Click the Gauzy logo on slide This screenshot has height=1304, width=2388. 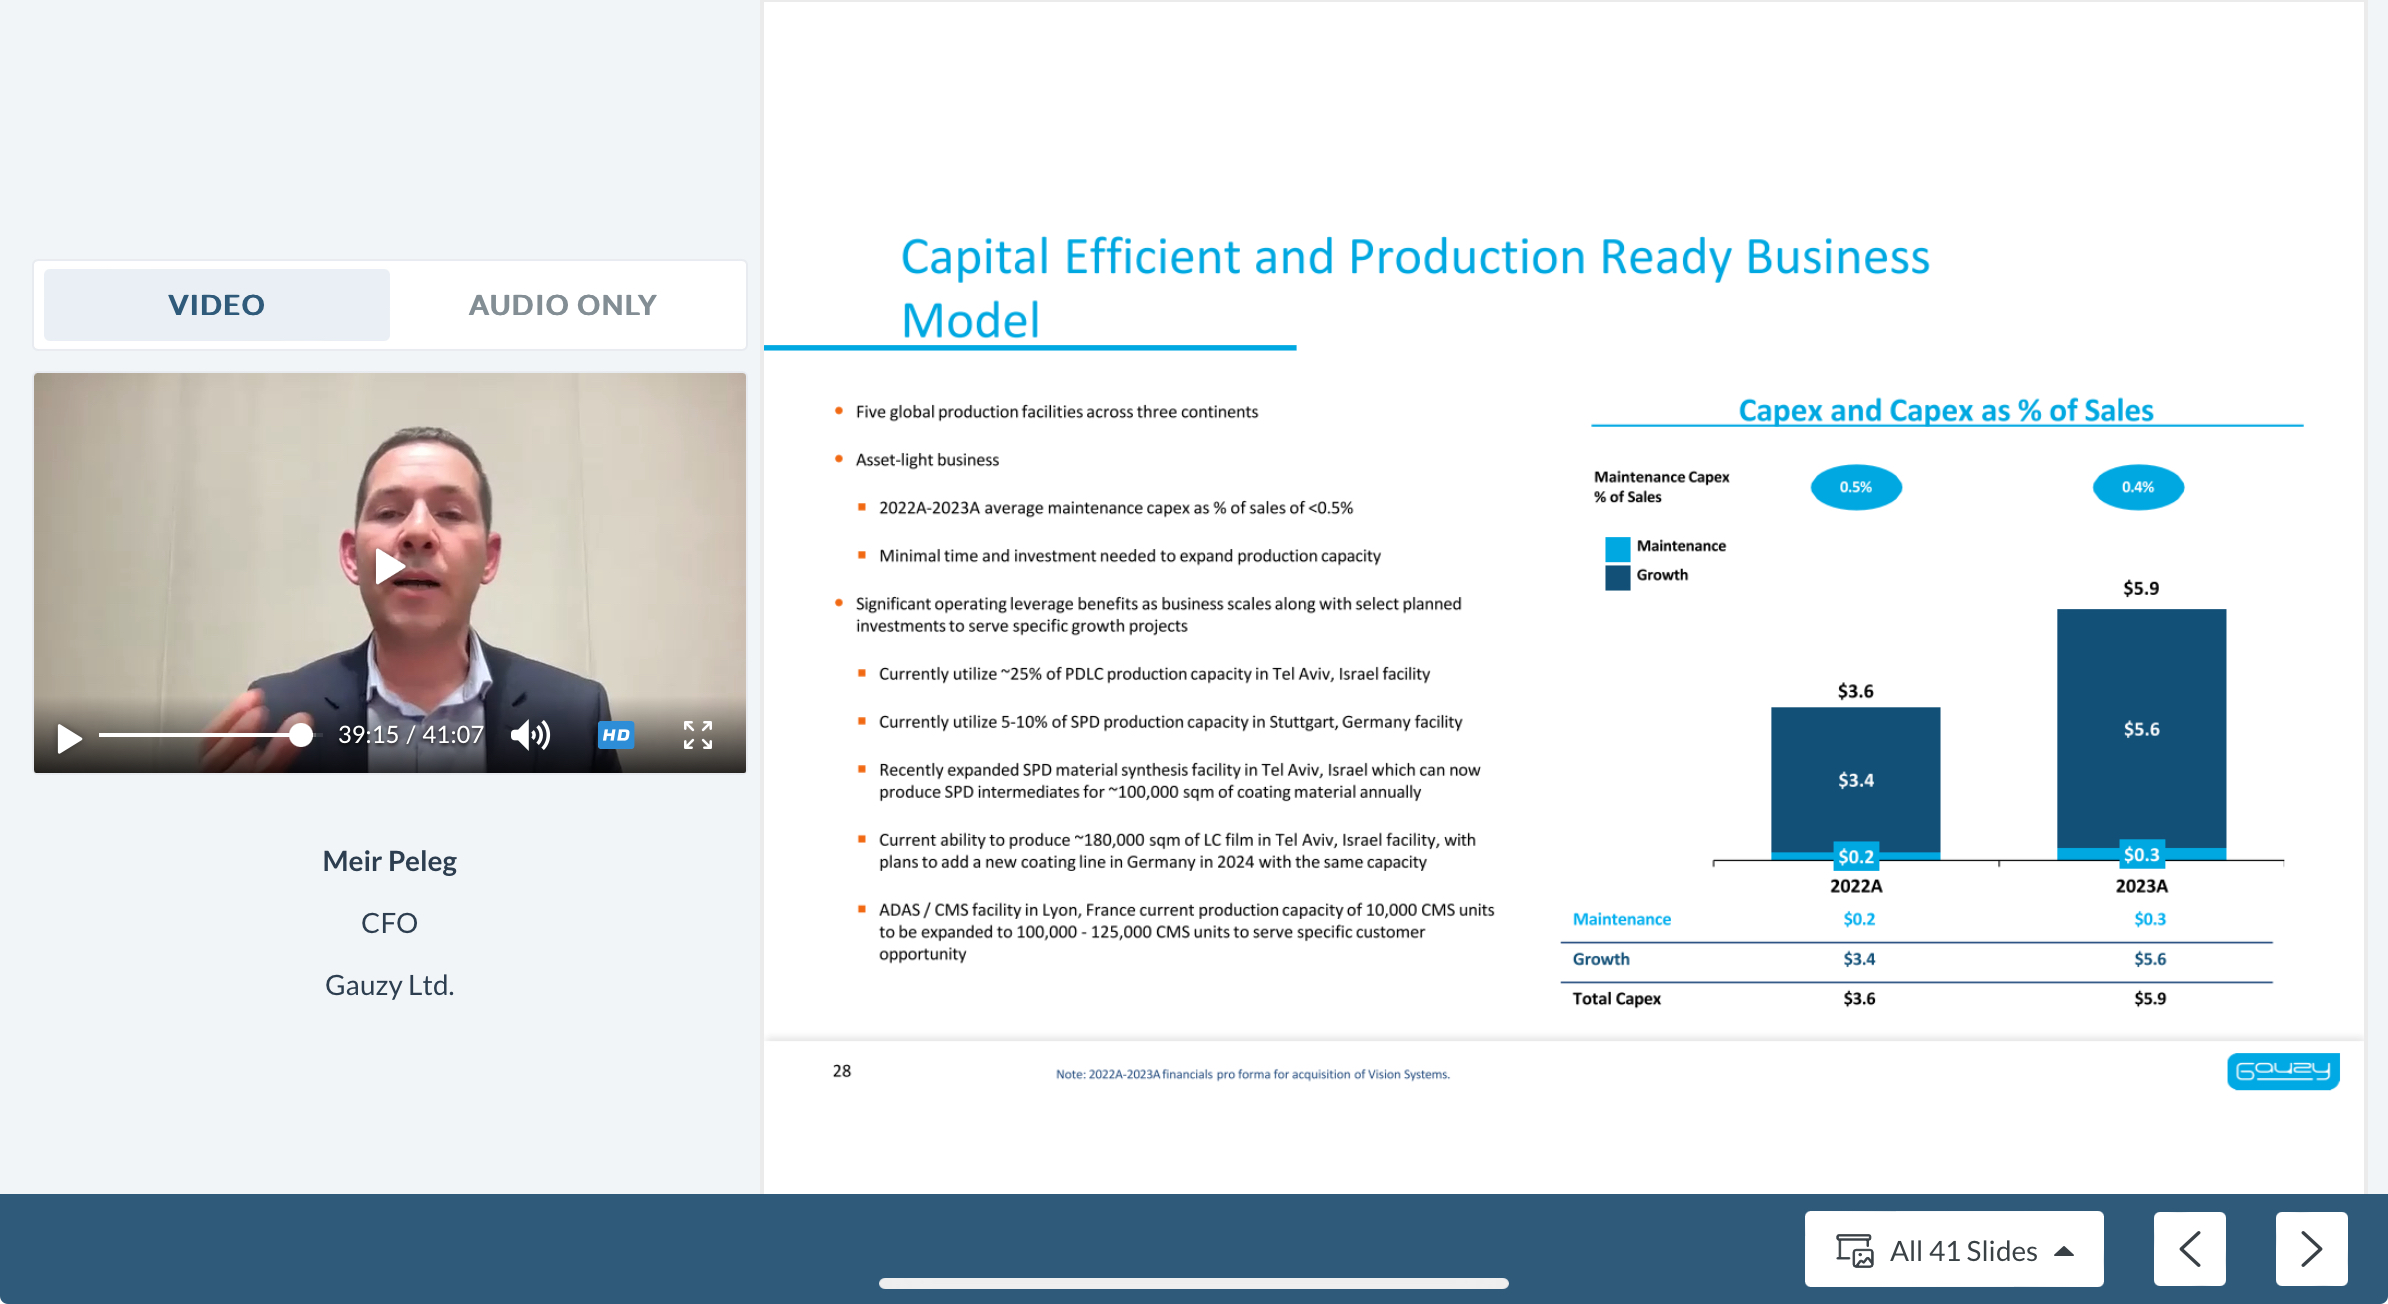pos(2282,1071)
